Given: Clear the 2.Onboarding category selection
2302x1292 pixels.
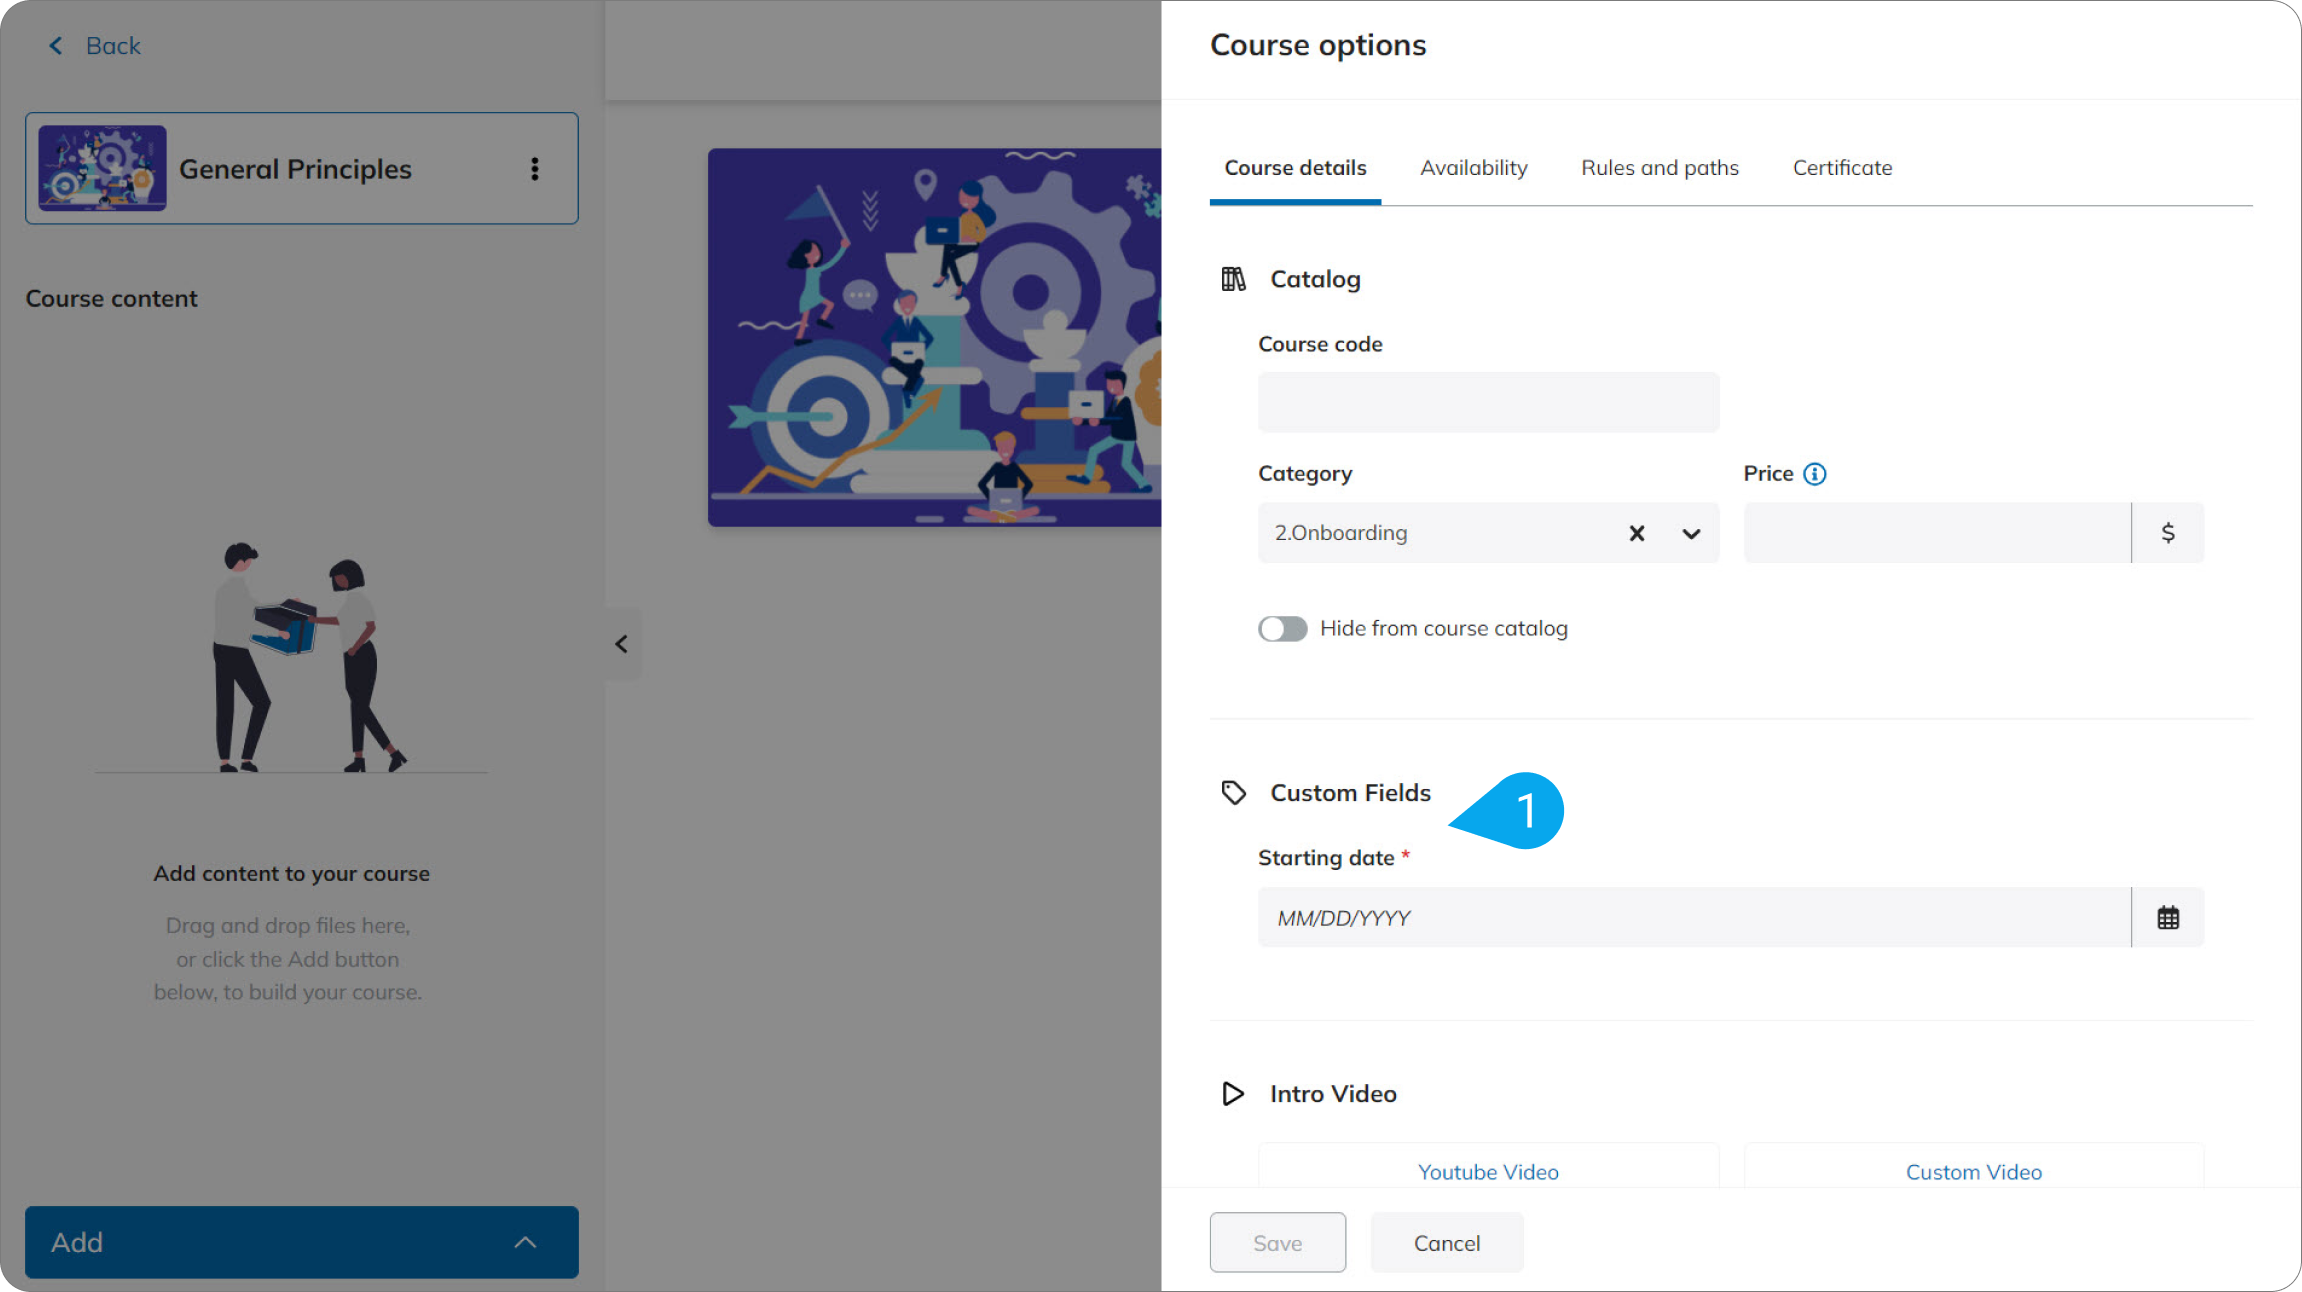Looking at the screenshot, I should point(1637,533).
